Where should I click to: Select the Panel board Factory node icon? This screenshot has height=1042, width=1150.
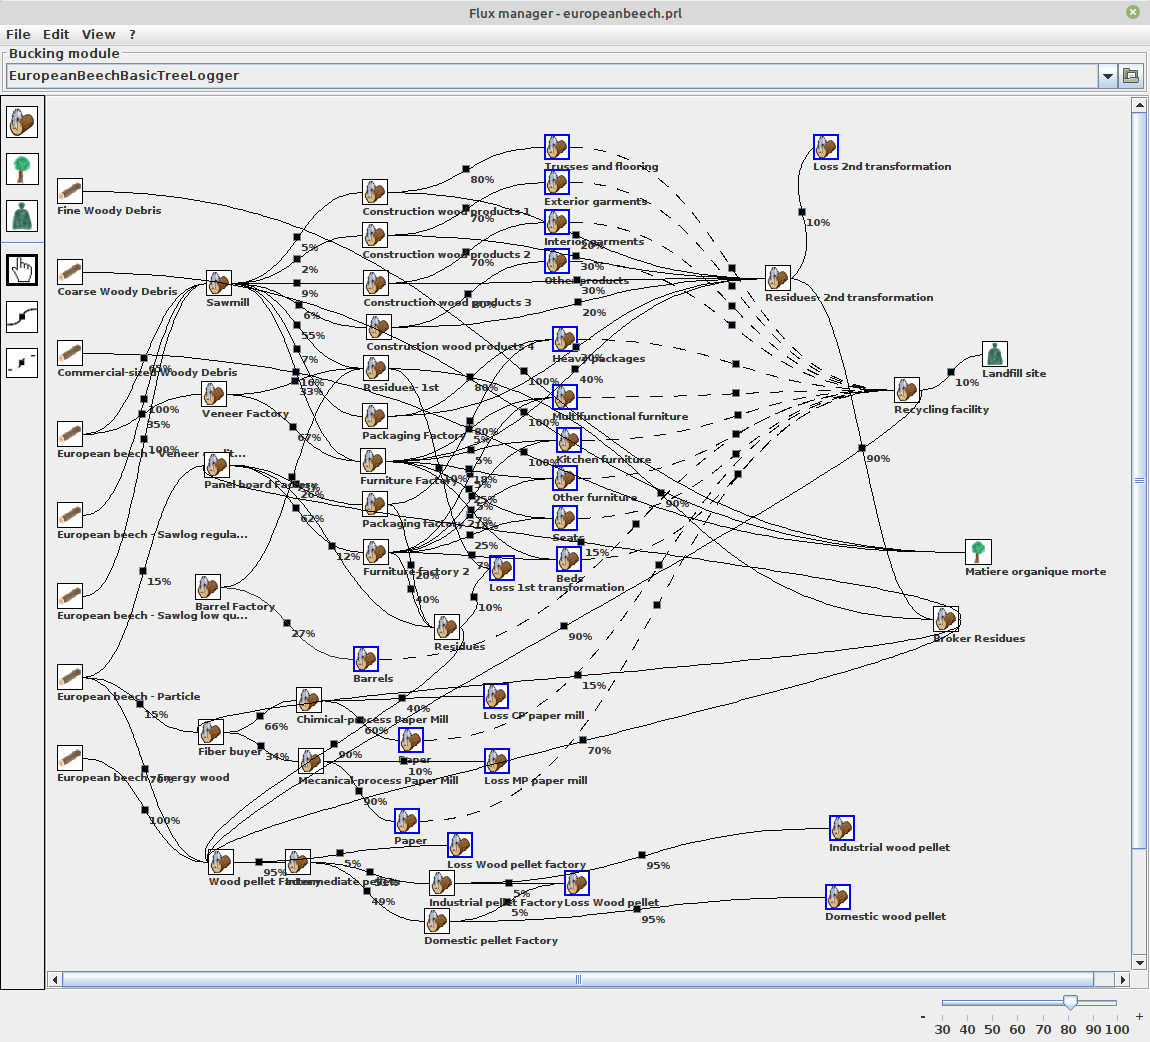point(216,464)
